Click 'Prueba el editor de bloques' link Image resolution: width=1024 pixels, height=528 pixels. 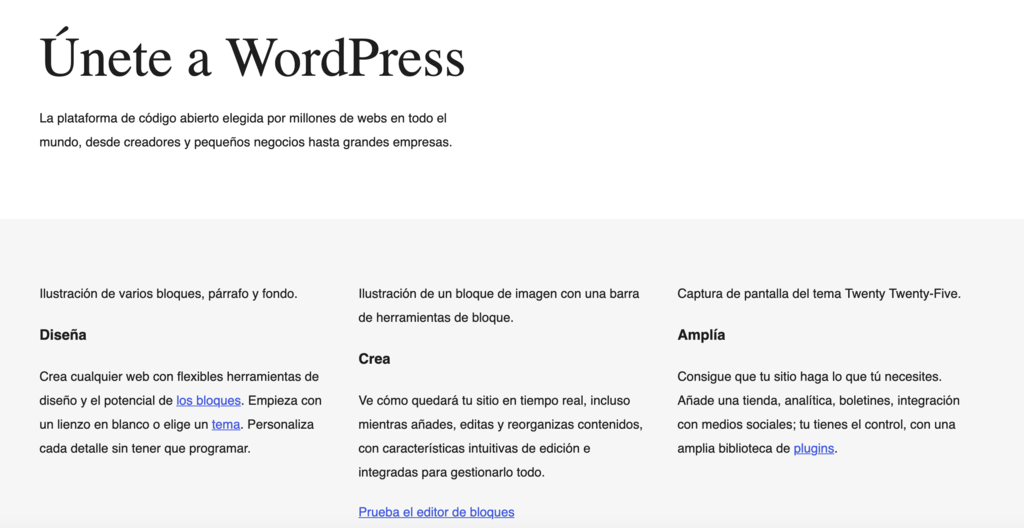tap(436, 512)
